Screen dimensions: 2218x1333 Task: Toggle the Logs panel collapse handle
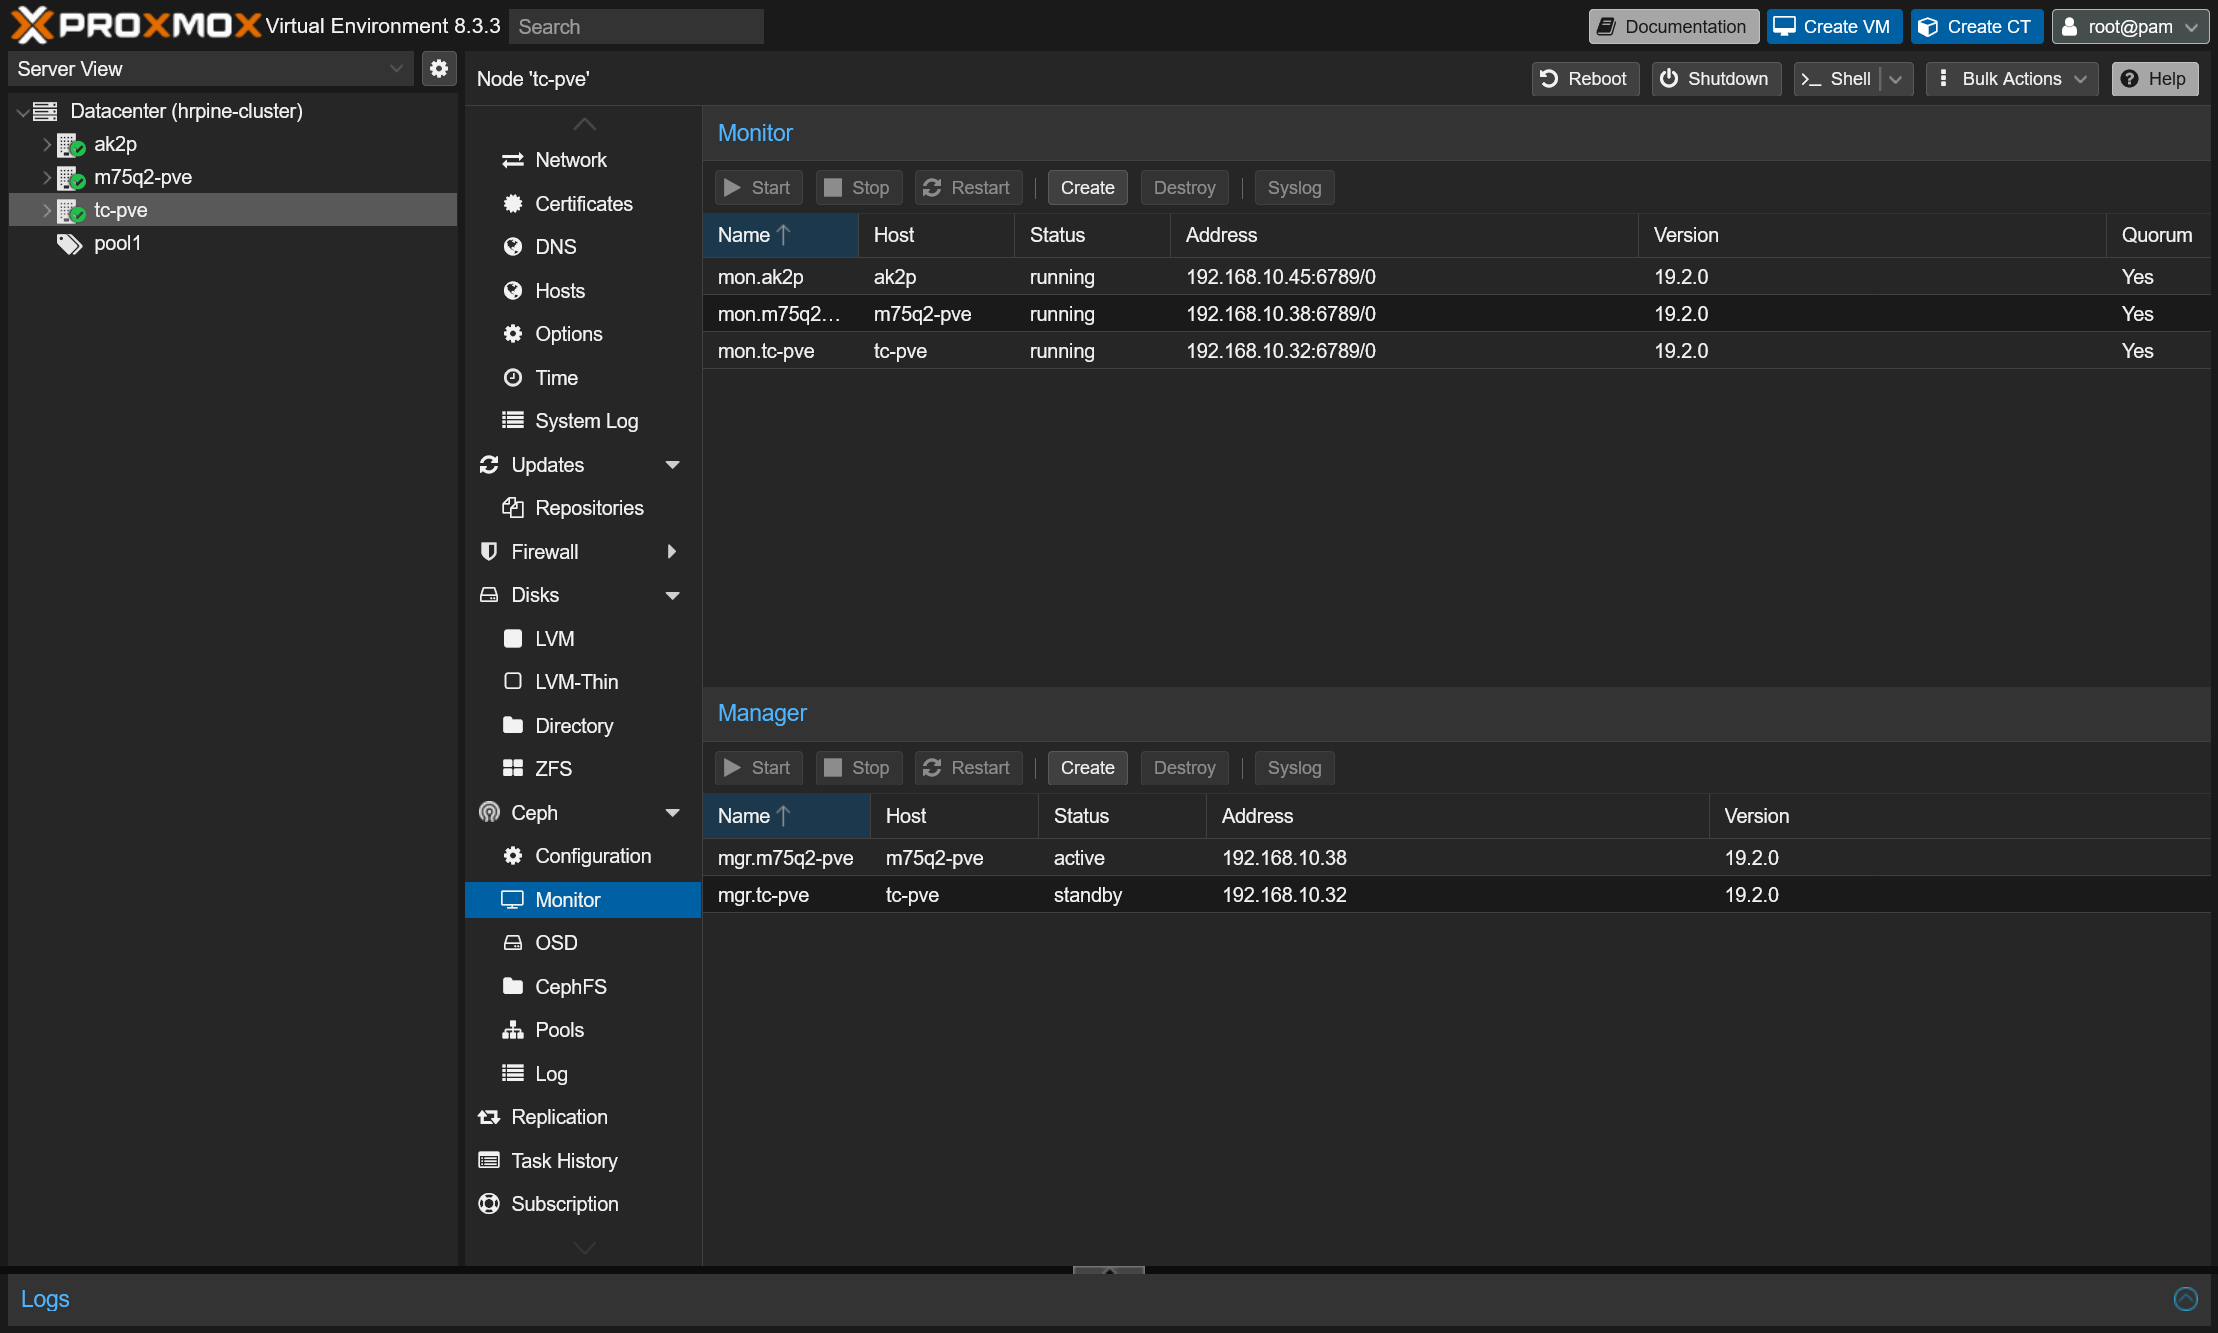[1108, 1270]
